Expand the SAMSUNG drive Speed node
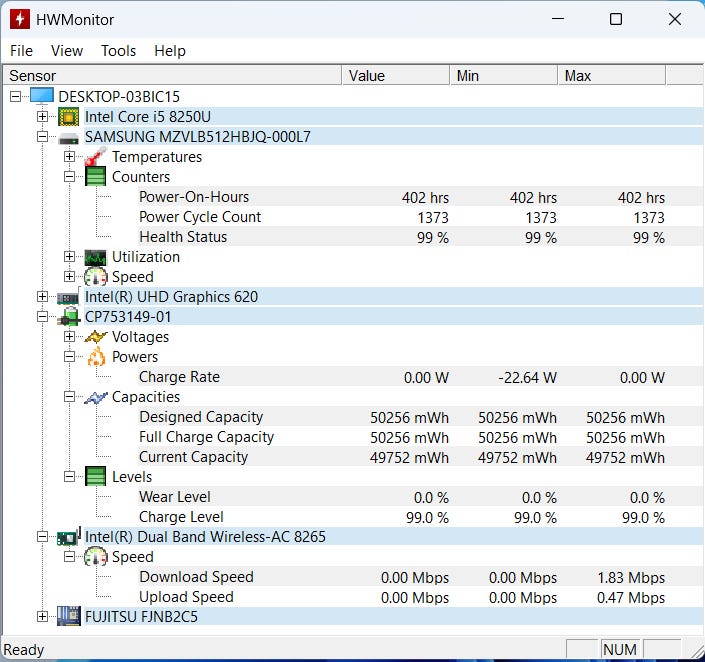The width and height of the screenshot is (705, 662). point(69,276)
